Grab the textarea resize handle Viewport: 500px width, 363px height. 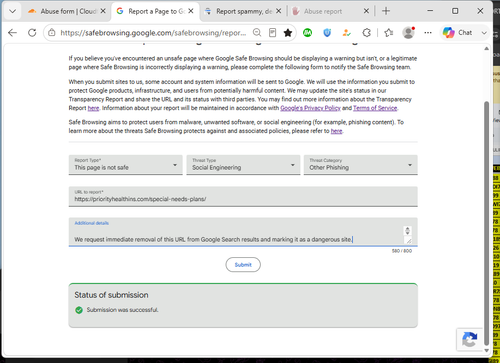click(x=408, y=240)
